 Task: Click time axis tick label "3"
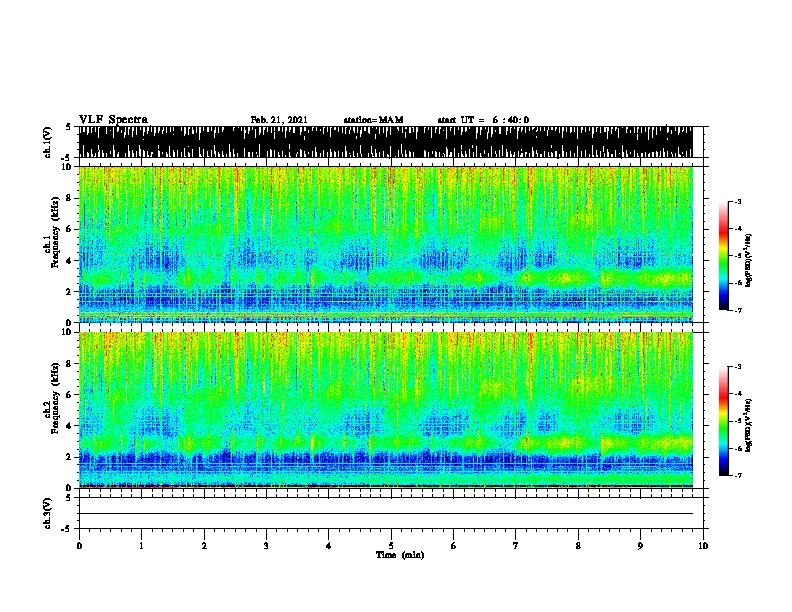pos(266,545)
